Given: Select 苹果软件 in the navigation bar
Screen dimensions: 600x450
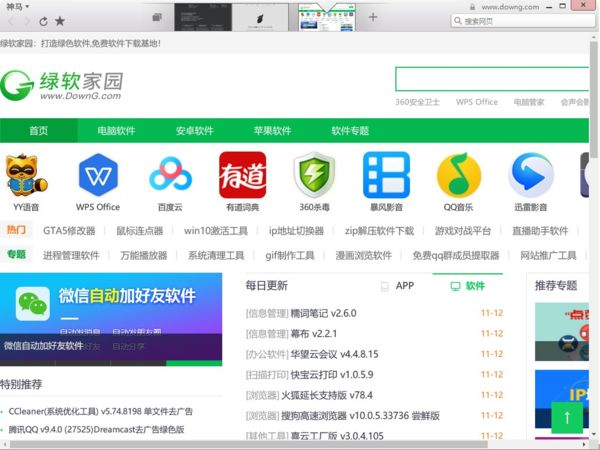Looking at the screenshot, I should click(x=272, y=130).
